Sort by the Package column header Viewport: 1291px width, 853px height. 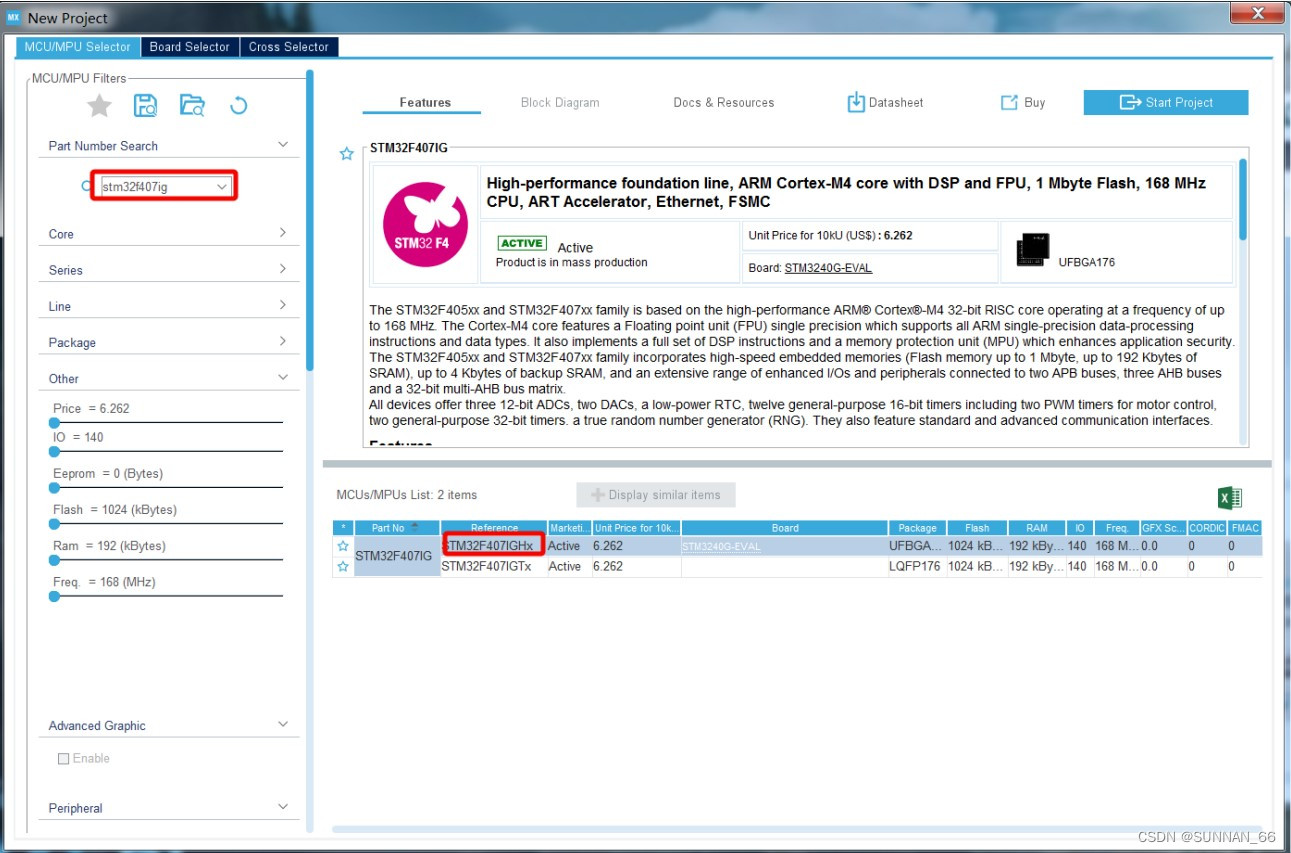pyautogui.click(x=917, y=528)
